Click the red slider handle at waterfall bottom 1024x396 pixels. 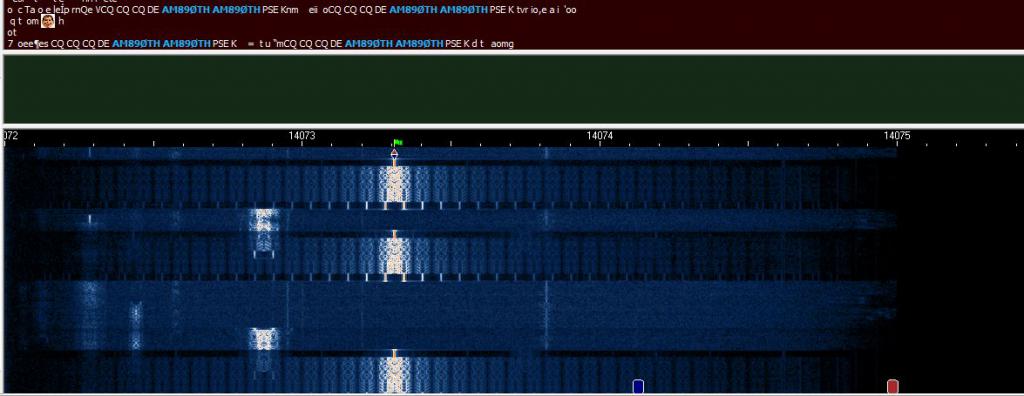click(893, 386)
